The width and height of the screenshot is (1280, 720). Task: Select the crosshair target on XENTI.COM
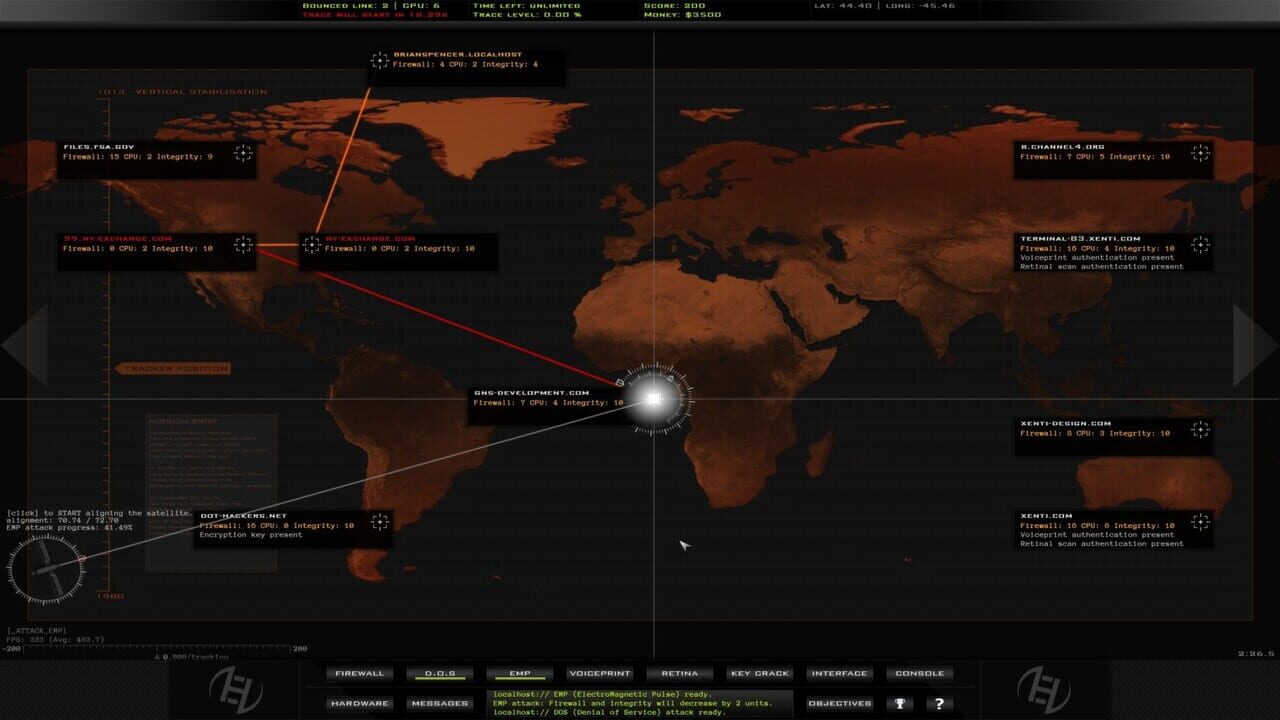[1199, 522]
